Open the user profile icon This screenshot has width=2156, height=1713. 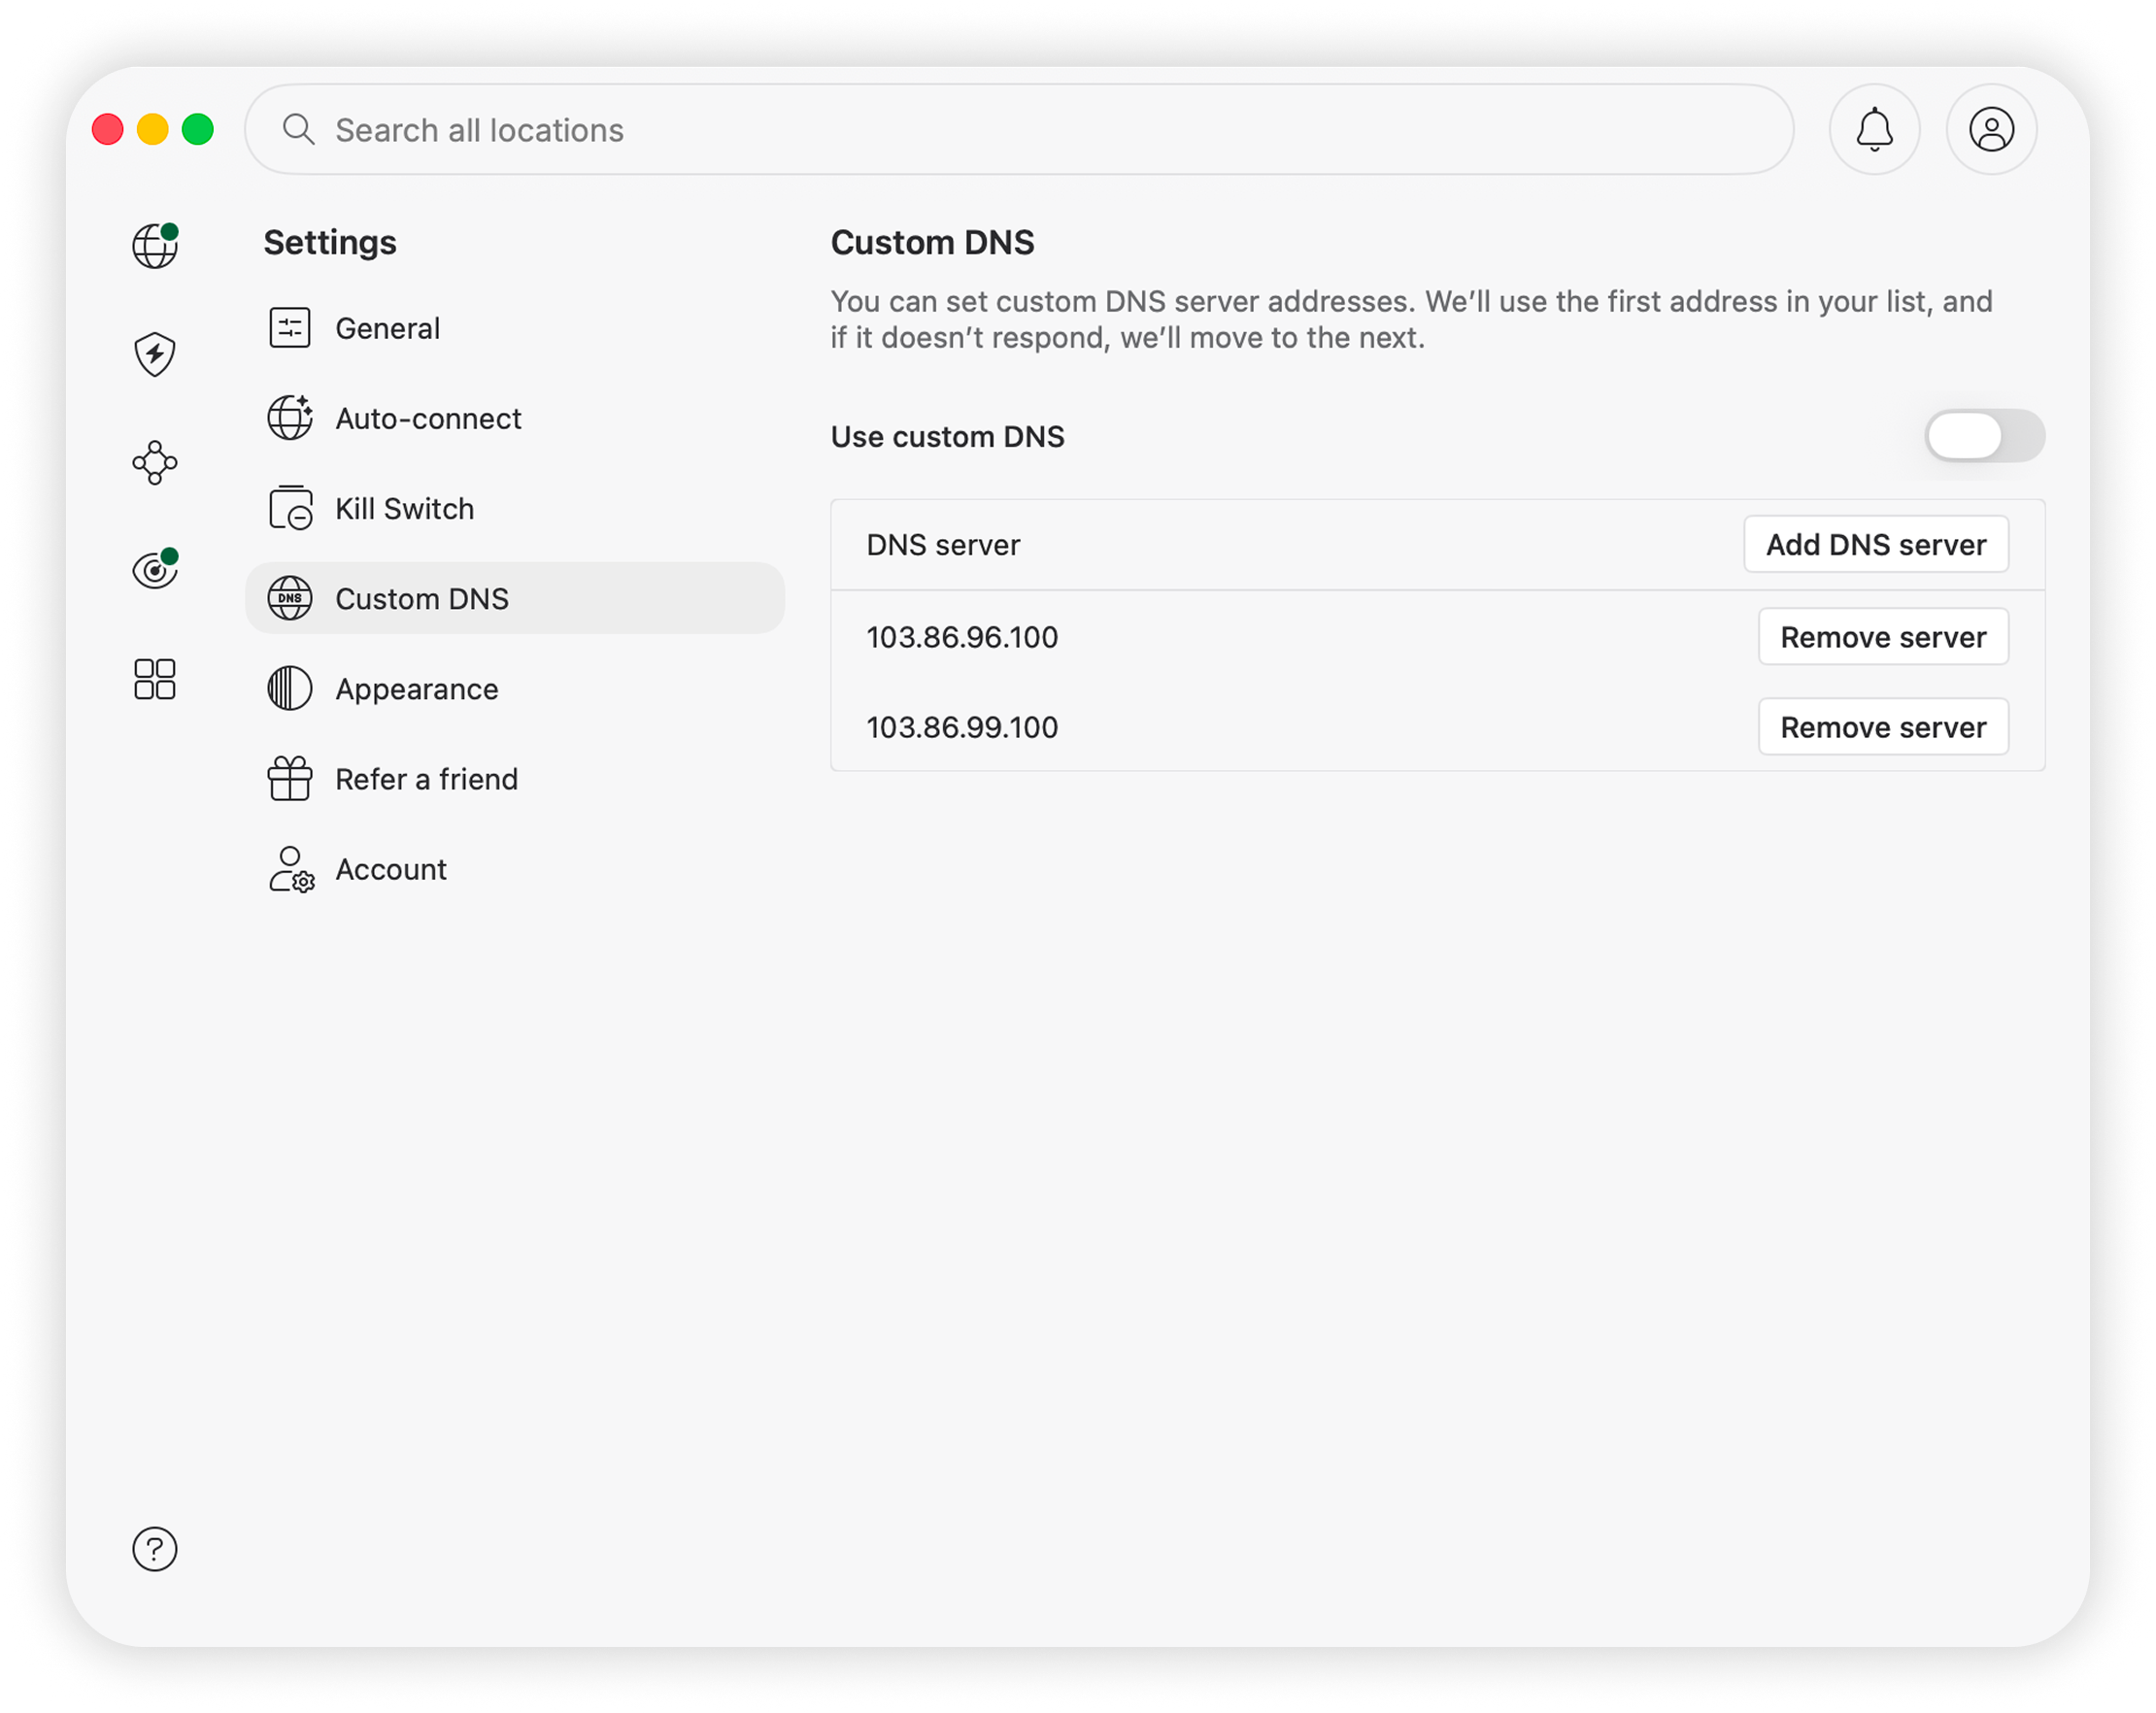tap(1991, 129)
